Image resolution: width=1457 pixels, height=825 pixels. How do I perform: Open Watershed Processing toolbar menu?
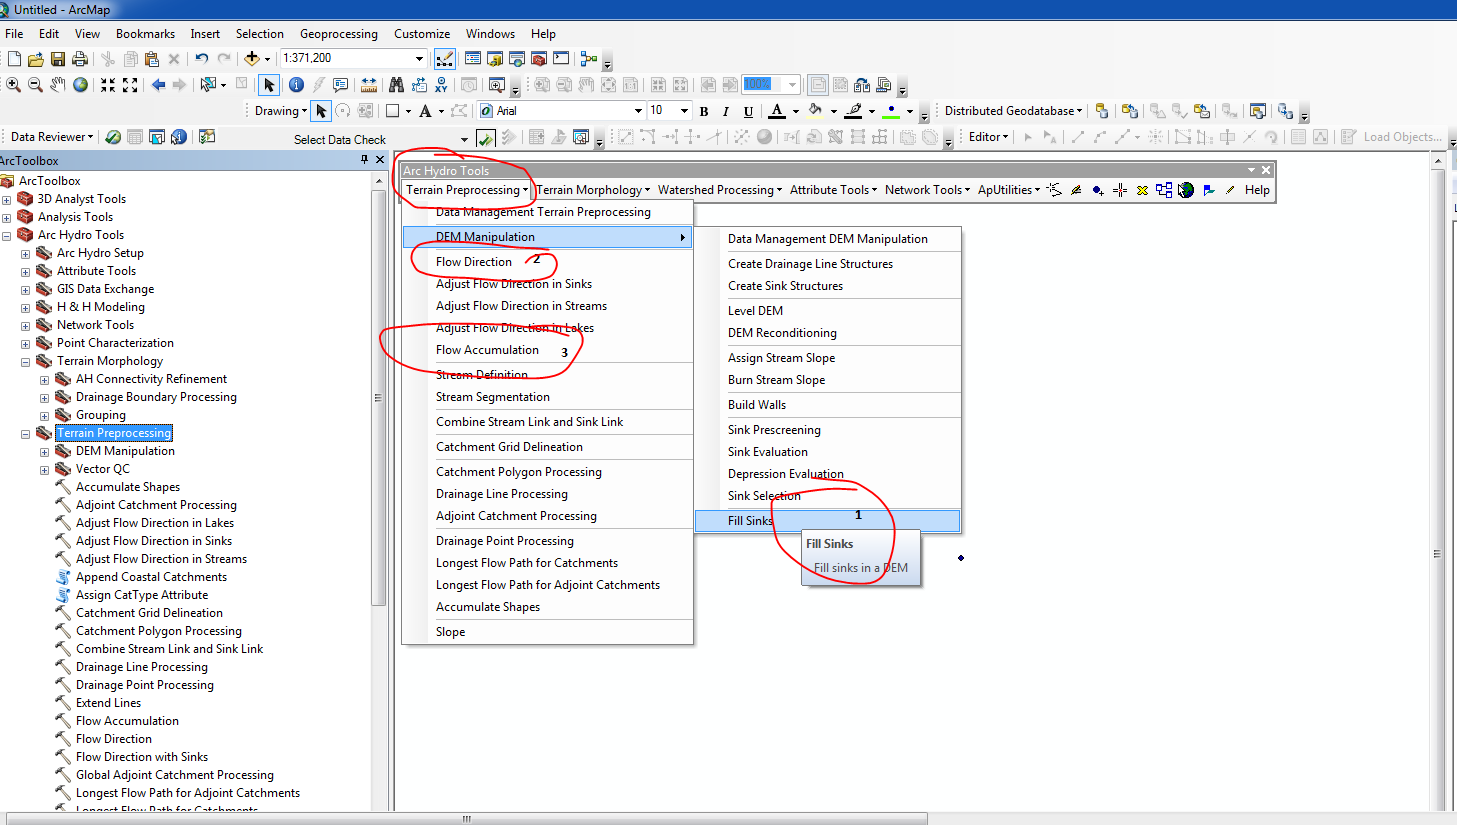[x=720, y=190]
